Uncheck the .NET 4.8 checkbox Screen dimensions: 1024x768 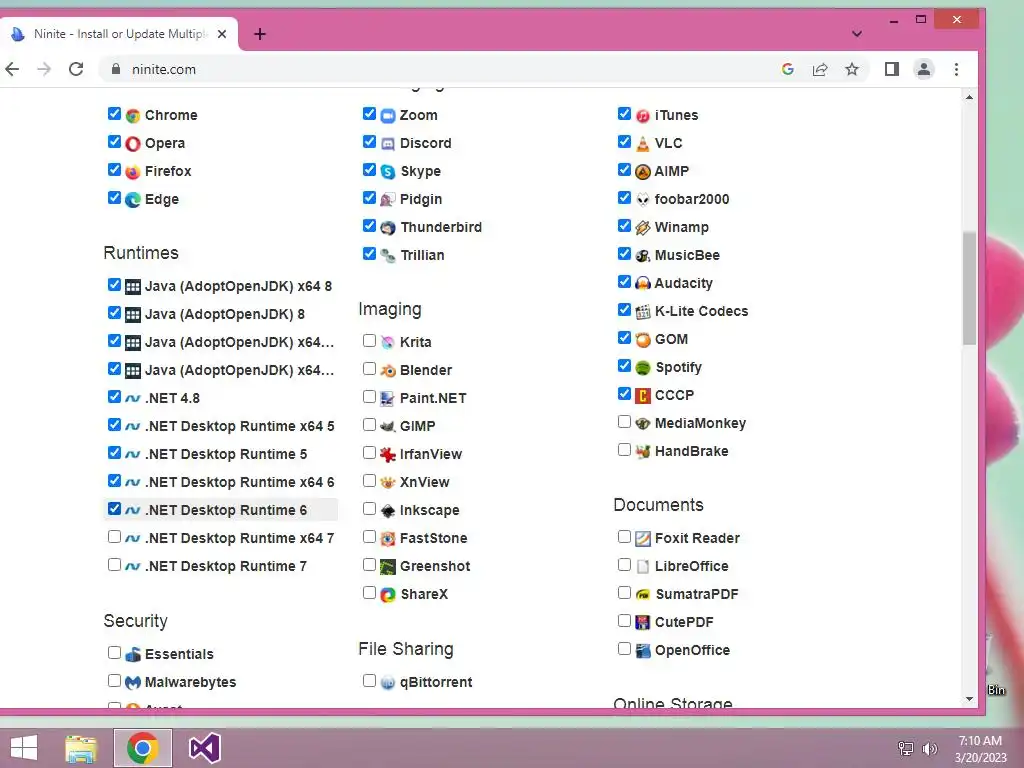[x=114, y=397]
